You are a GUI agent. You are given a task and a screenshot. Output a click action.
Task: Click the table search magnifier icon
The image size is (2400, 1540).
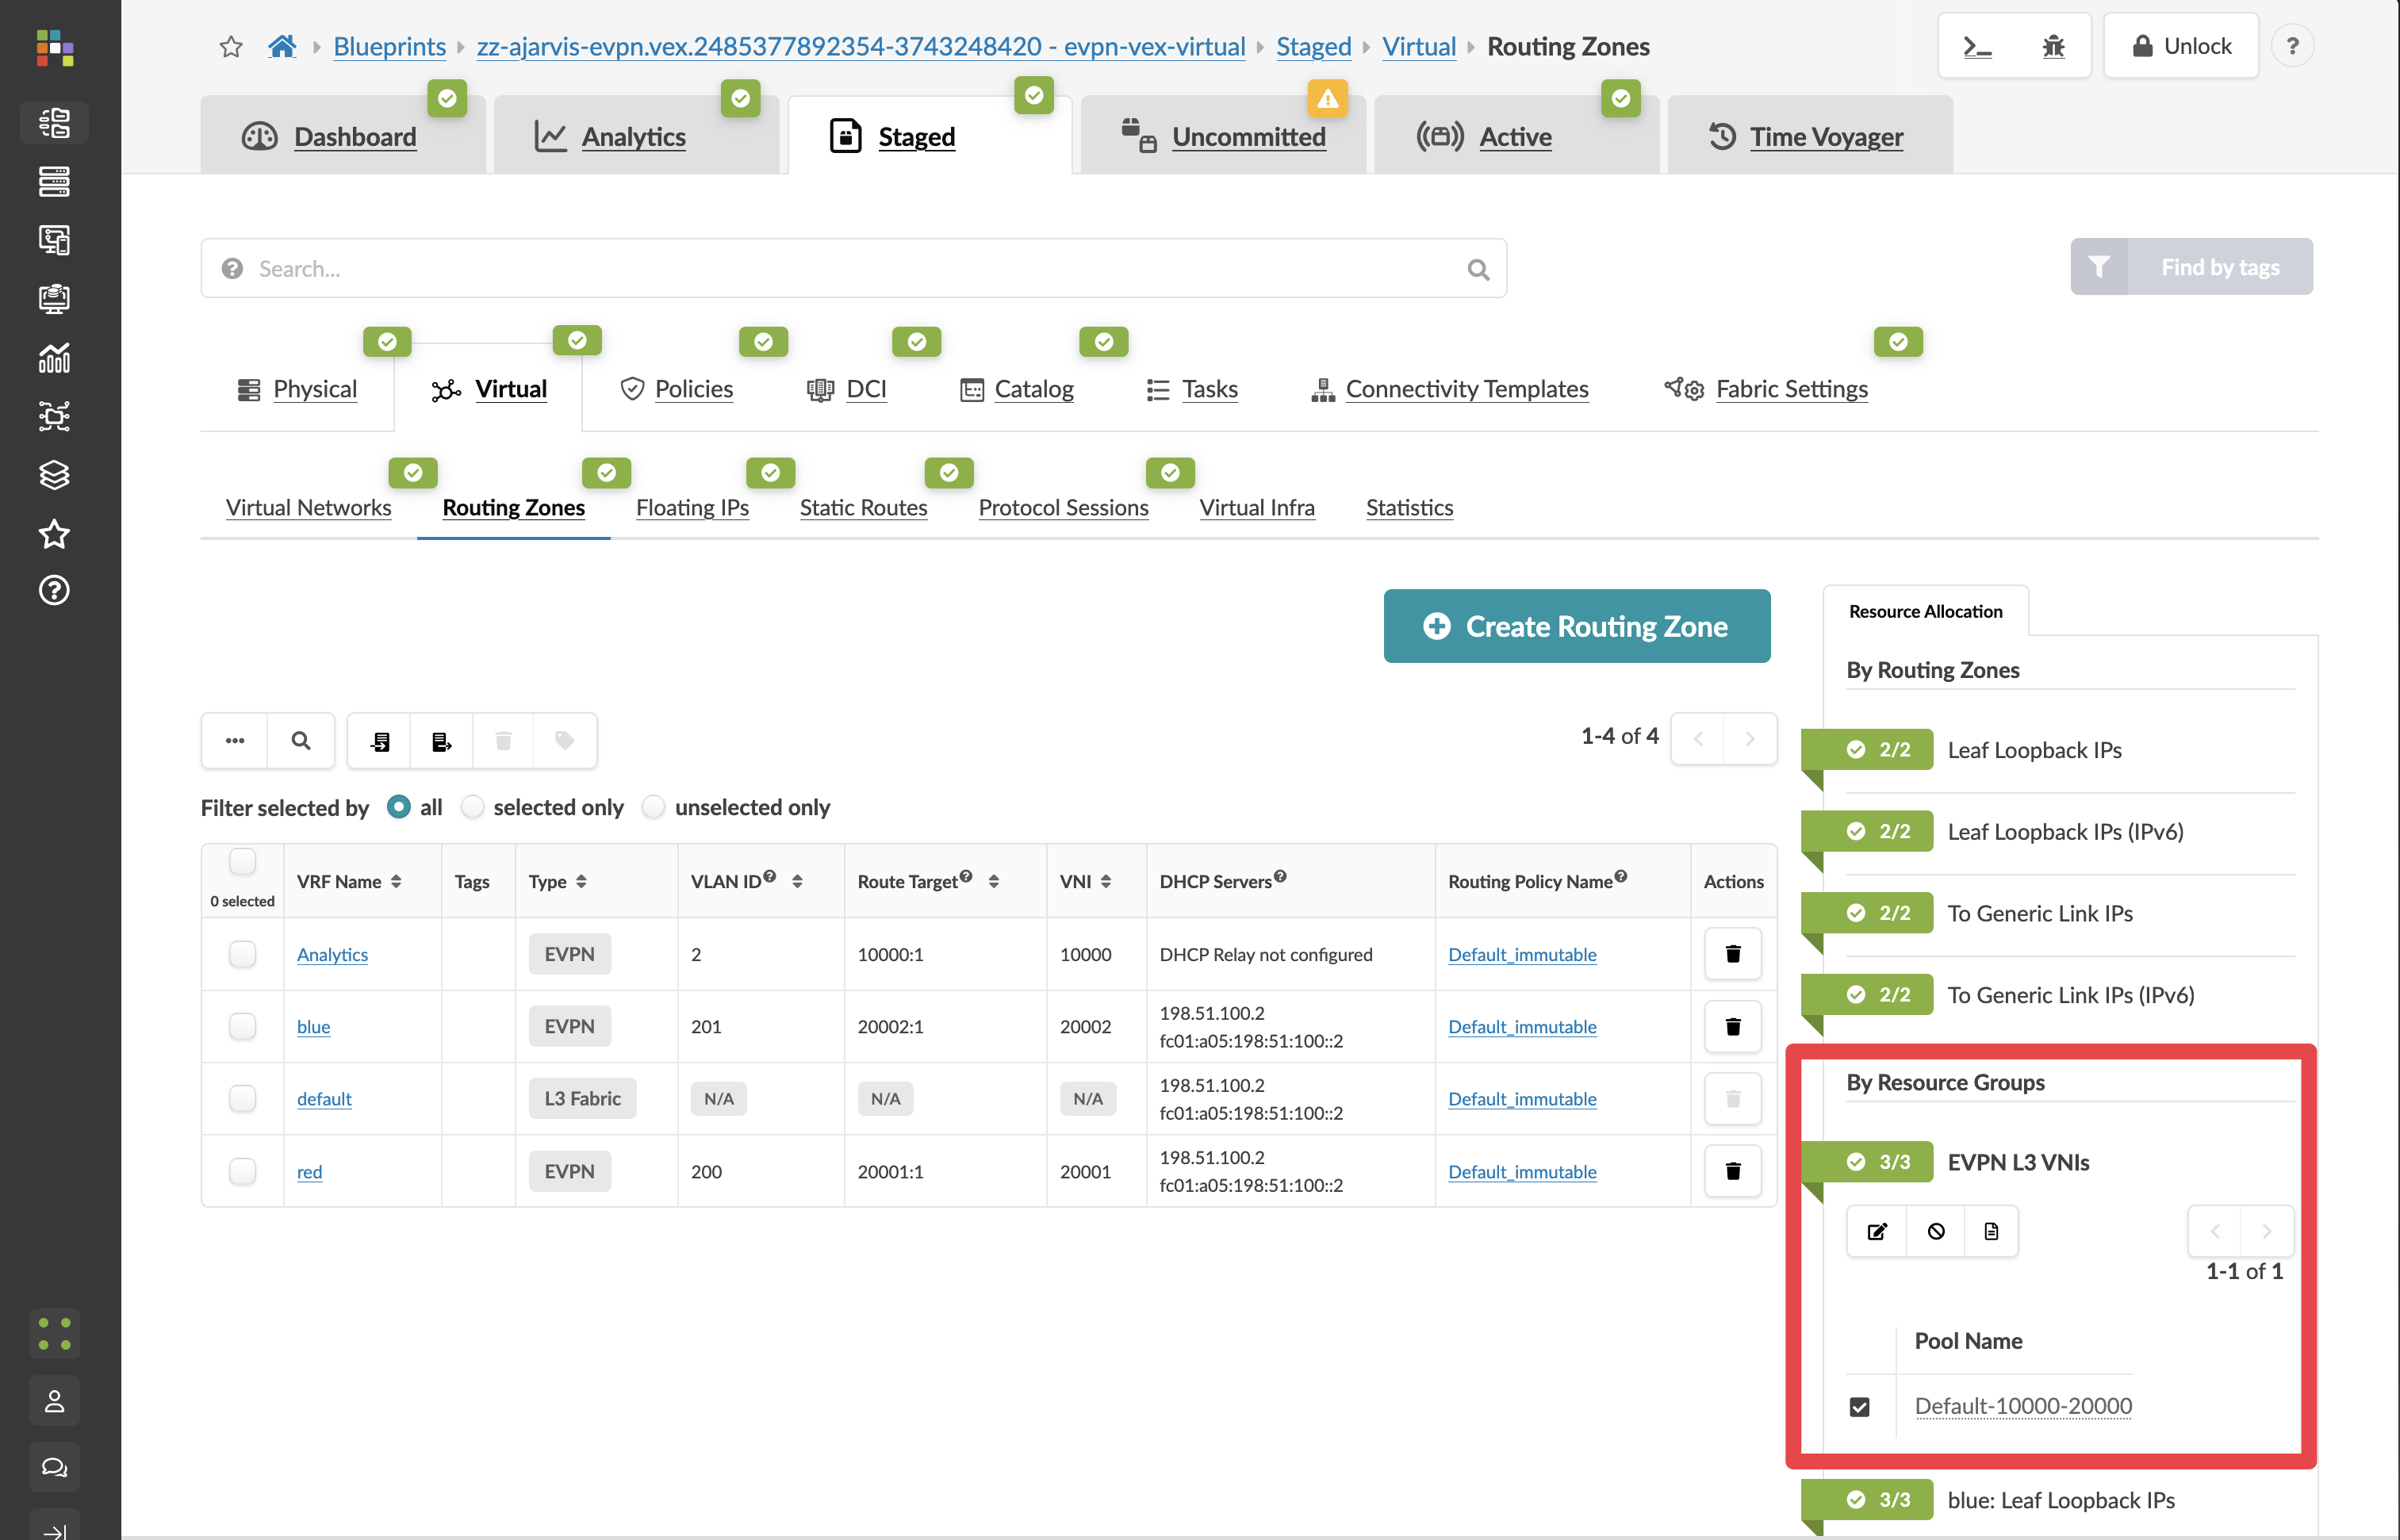click(x=300, y=741)
